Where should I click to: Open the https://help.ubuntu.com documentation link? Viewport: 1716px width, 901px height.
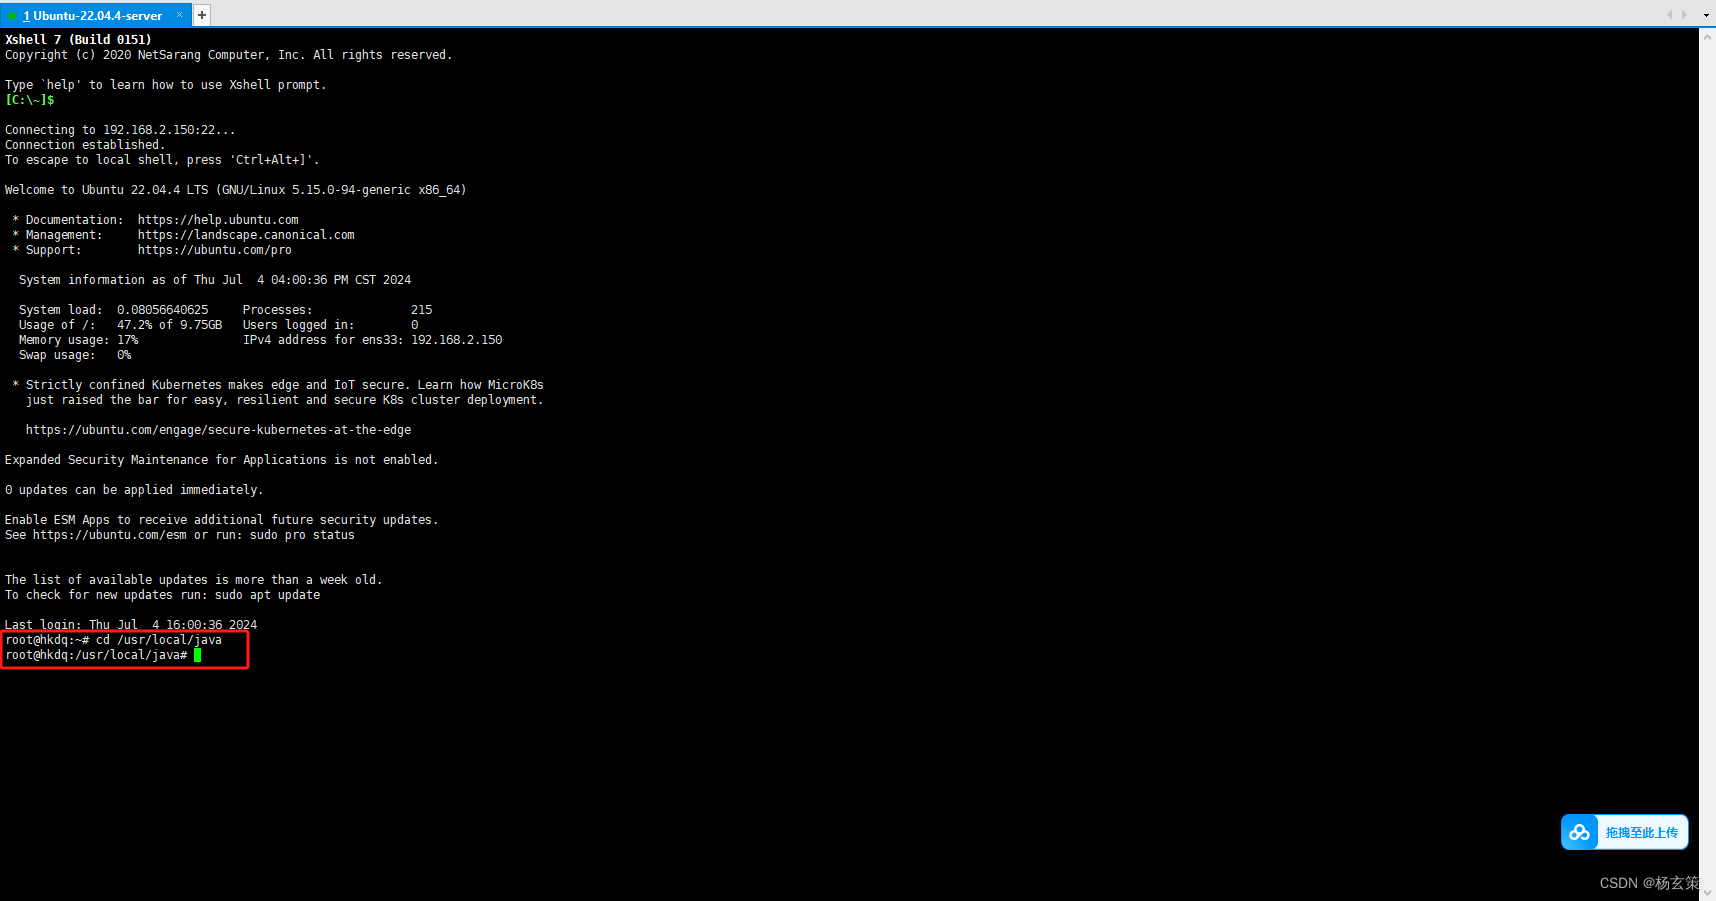click(x=218, y=219)
